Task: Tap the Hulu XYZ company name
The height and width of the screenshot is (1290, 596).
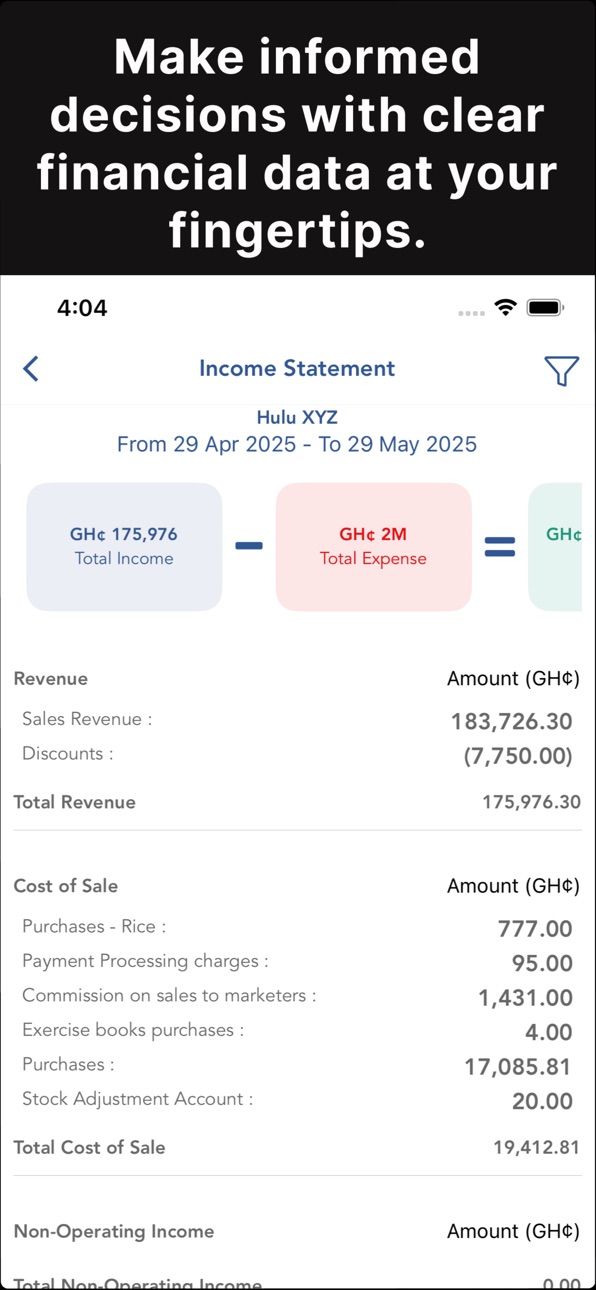Action: (x=297, y=417)
